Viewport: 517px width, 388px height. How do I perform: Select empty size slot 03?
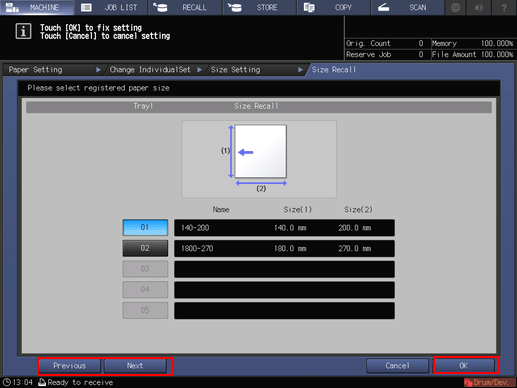coord(145,269)
